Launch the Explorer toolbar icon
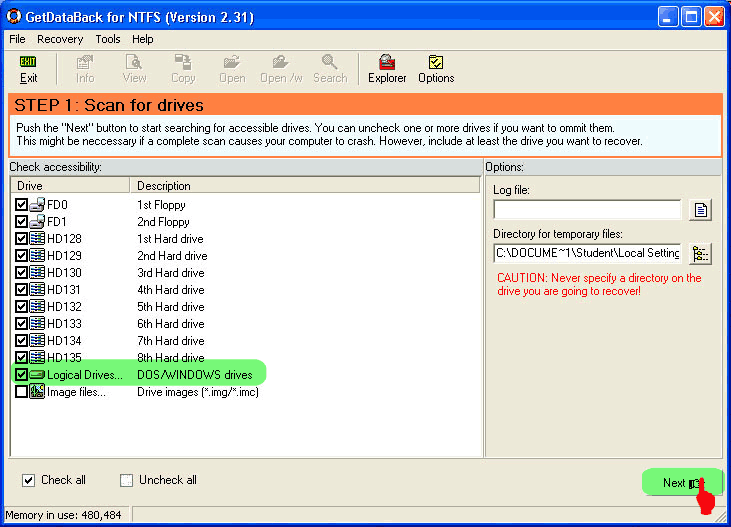Viewport: 731px width, 527px height. pos(387,62)
